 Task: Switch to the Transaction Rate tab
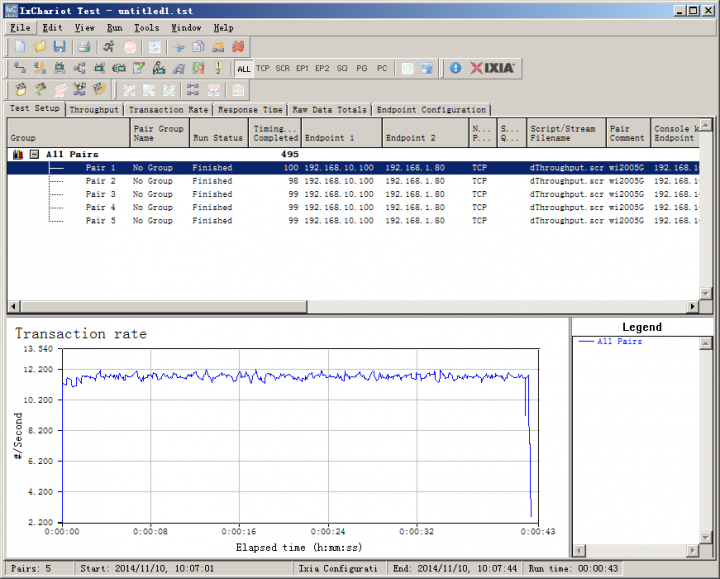[x=169, y=110]
